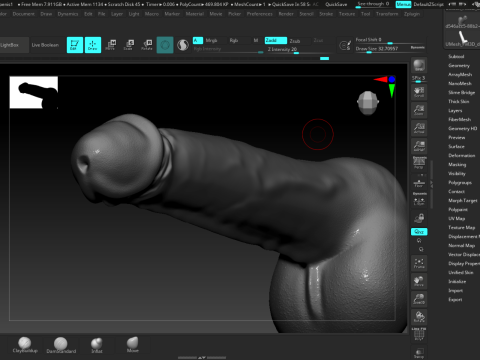Image resolution: width=480 pixels, height=360 pixels.
Task: Click the Export button
Action: pos(455,299)
